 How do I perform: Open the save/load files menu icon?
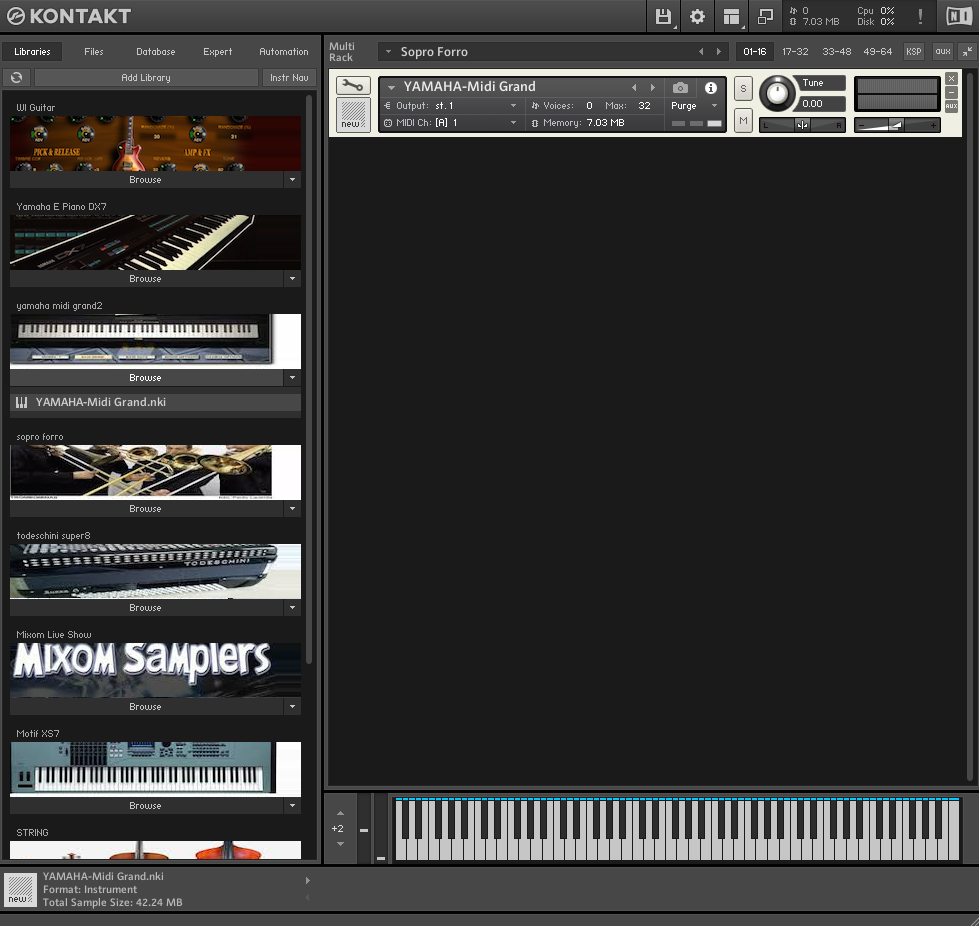pos(663,16)
